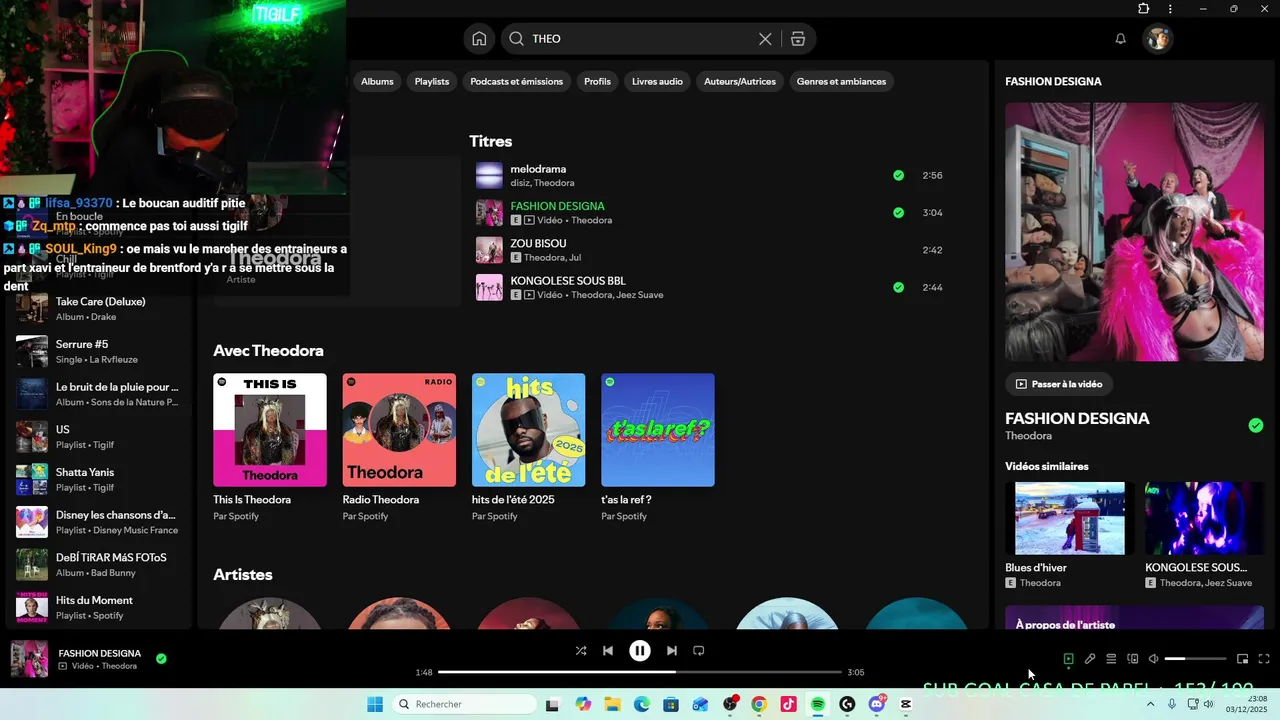Click the now playing cover art thumbnail
Screen dimensions: 1280x720
(29, 659)
